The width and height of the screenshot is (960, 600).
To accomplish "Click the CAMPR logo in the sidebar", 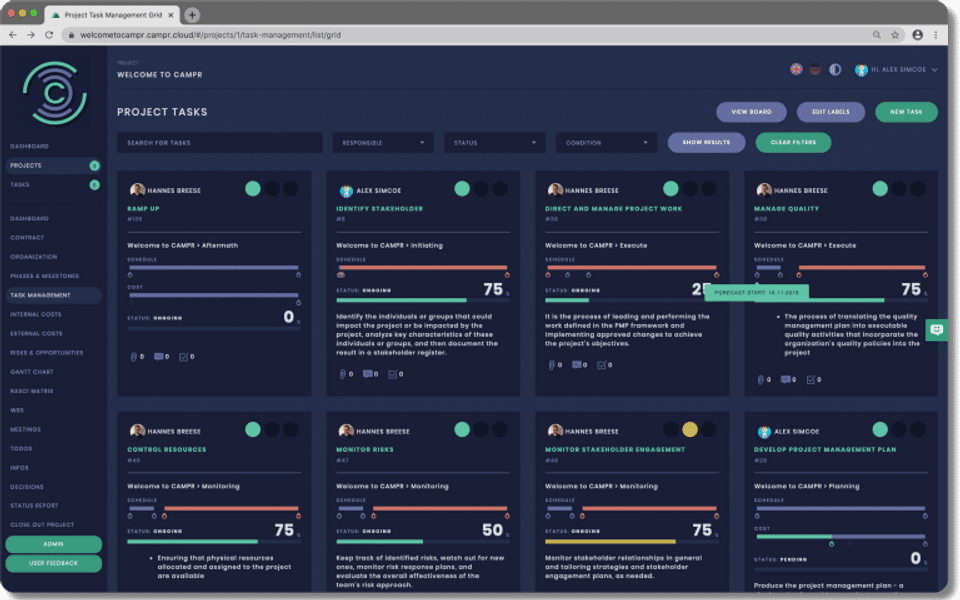I will coord(54,93).
